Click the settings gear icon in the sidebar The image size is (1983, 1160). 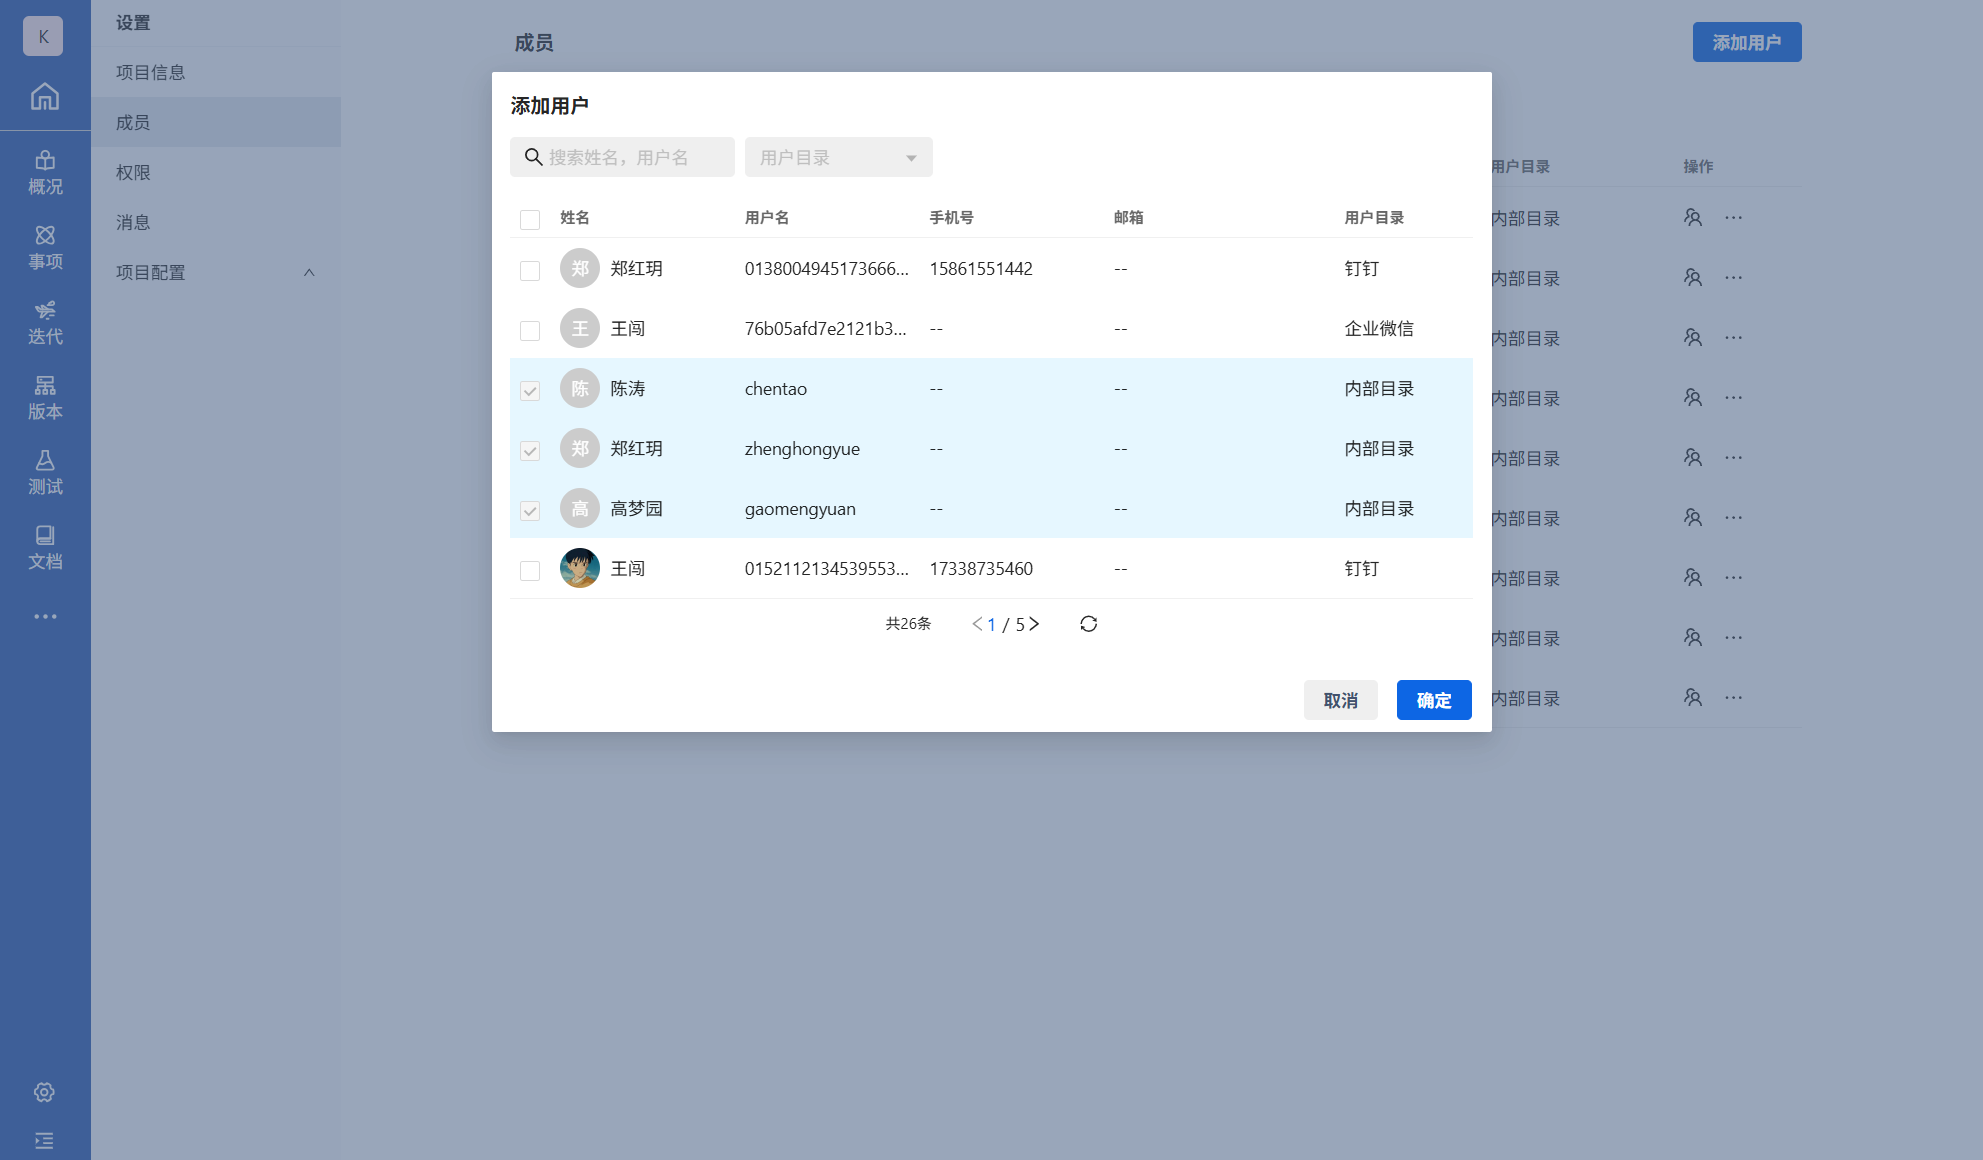44,1092
